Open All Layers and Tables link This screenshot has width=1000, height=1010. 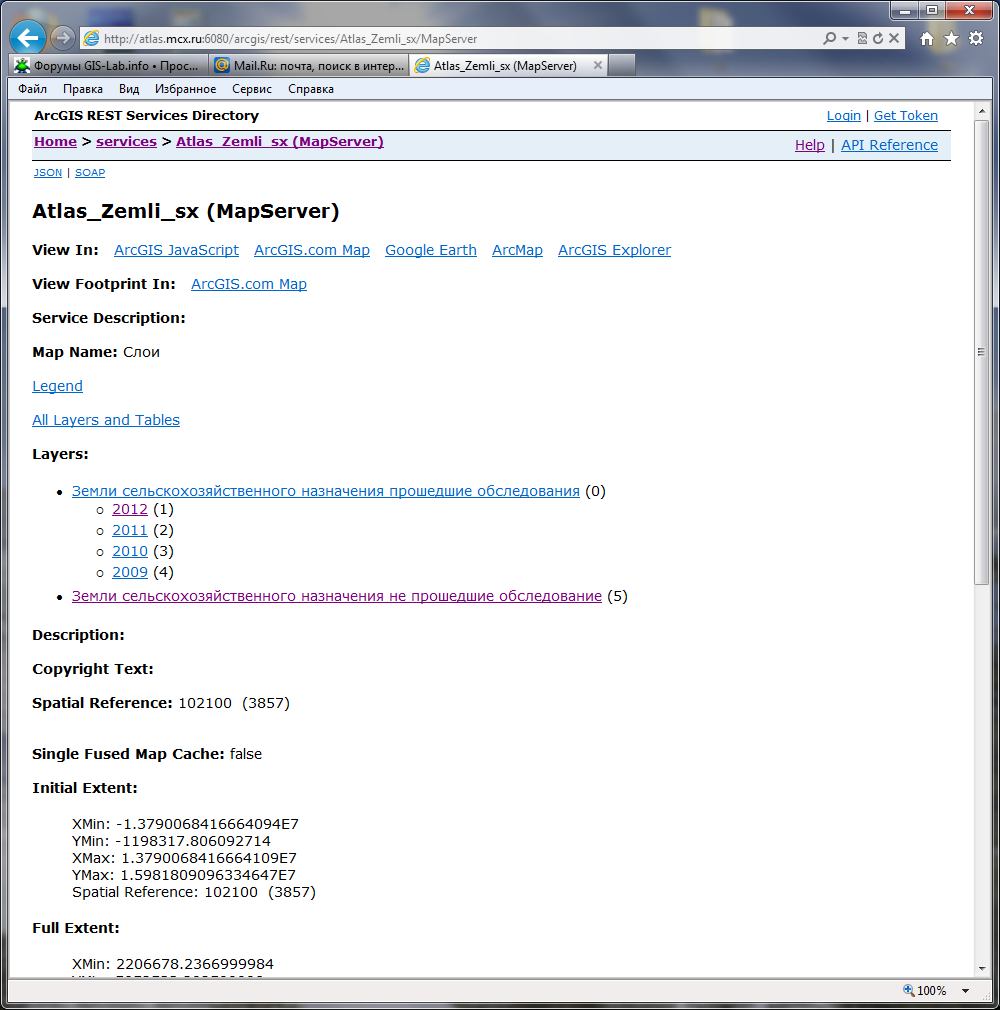(106, 420)
